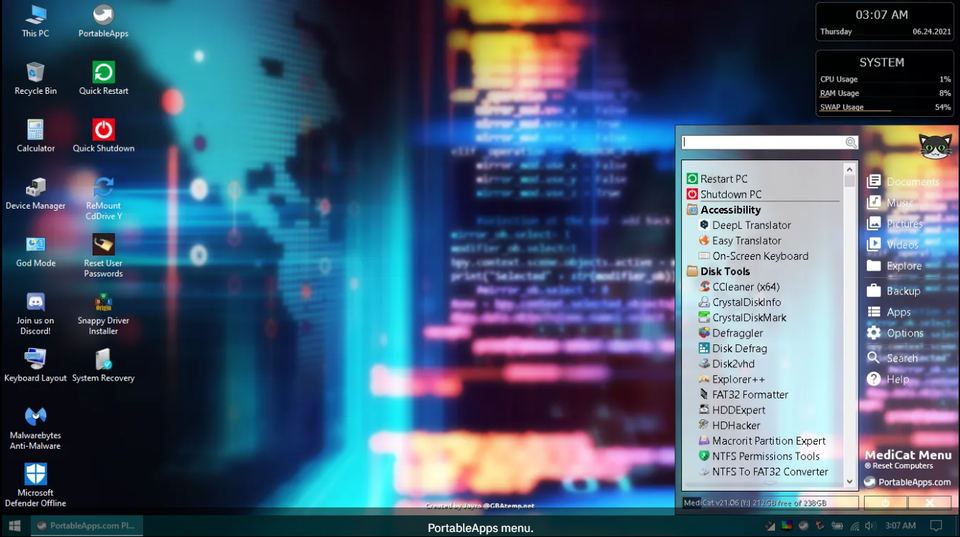This screenshot has width=960, height=537.
Task: Open Pictures in the side panel
Action: pos(895,223)
